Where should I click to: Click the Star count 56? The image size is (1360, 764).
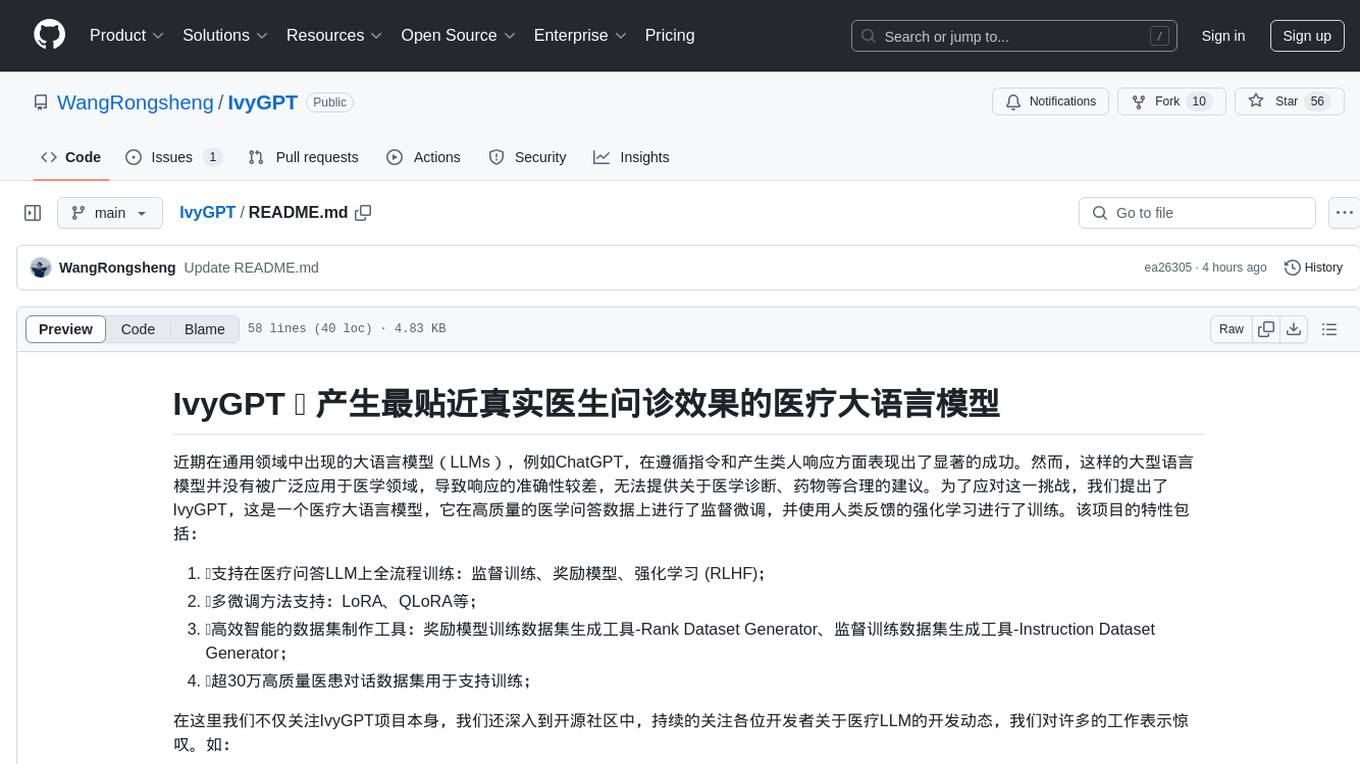click(1317, 102)
